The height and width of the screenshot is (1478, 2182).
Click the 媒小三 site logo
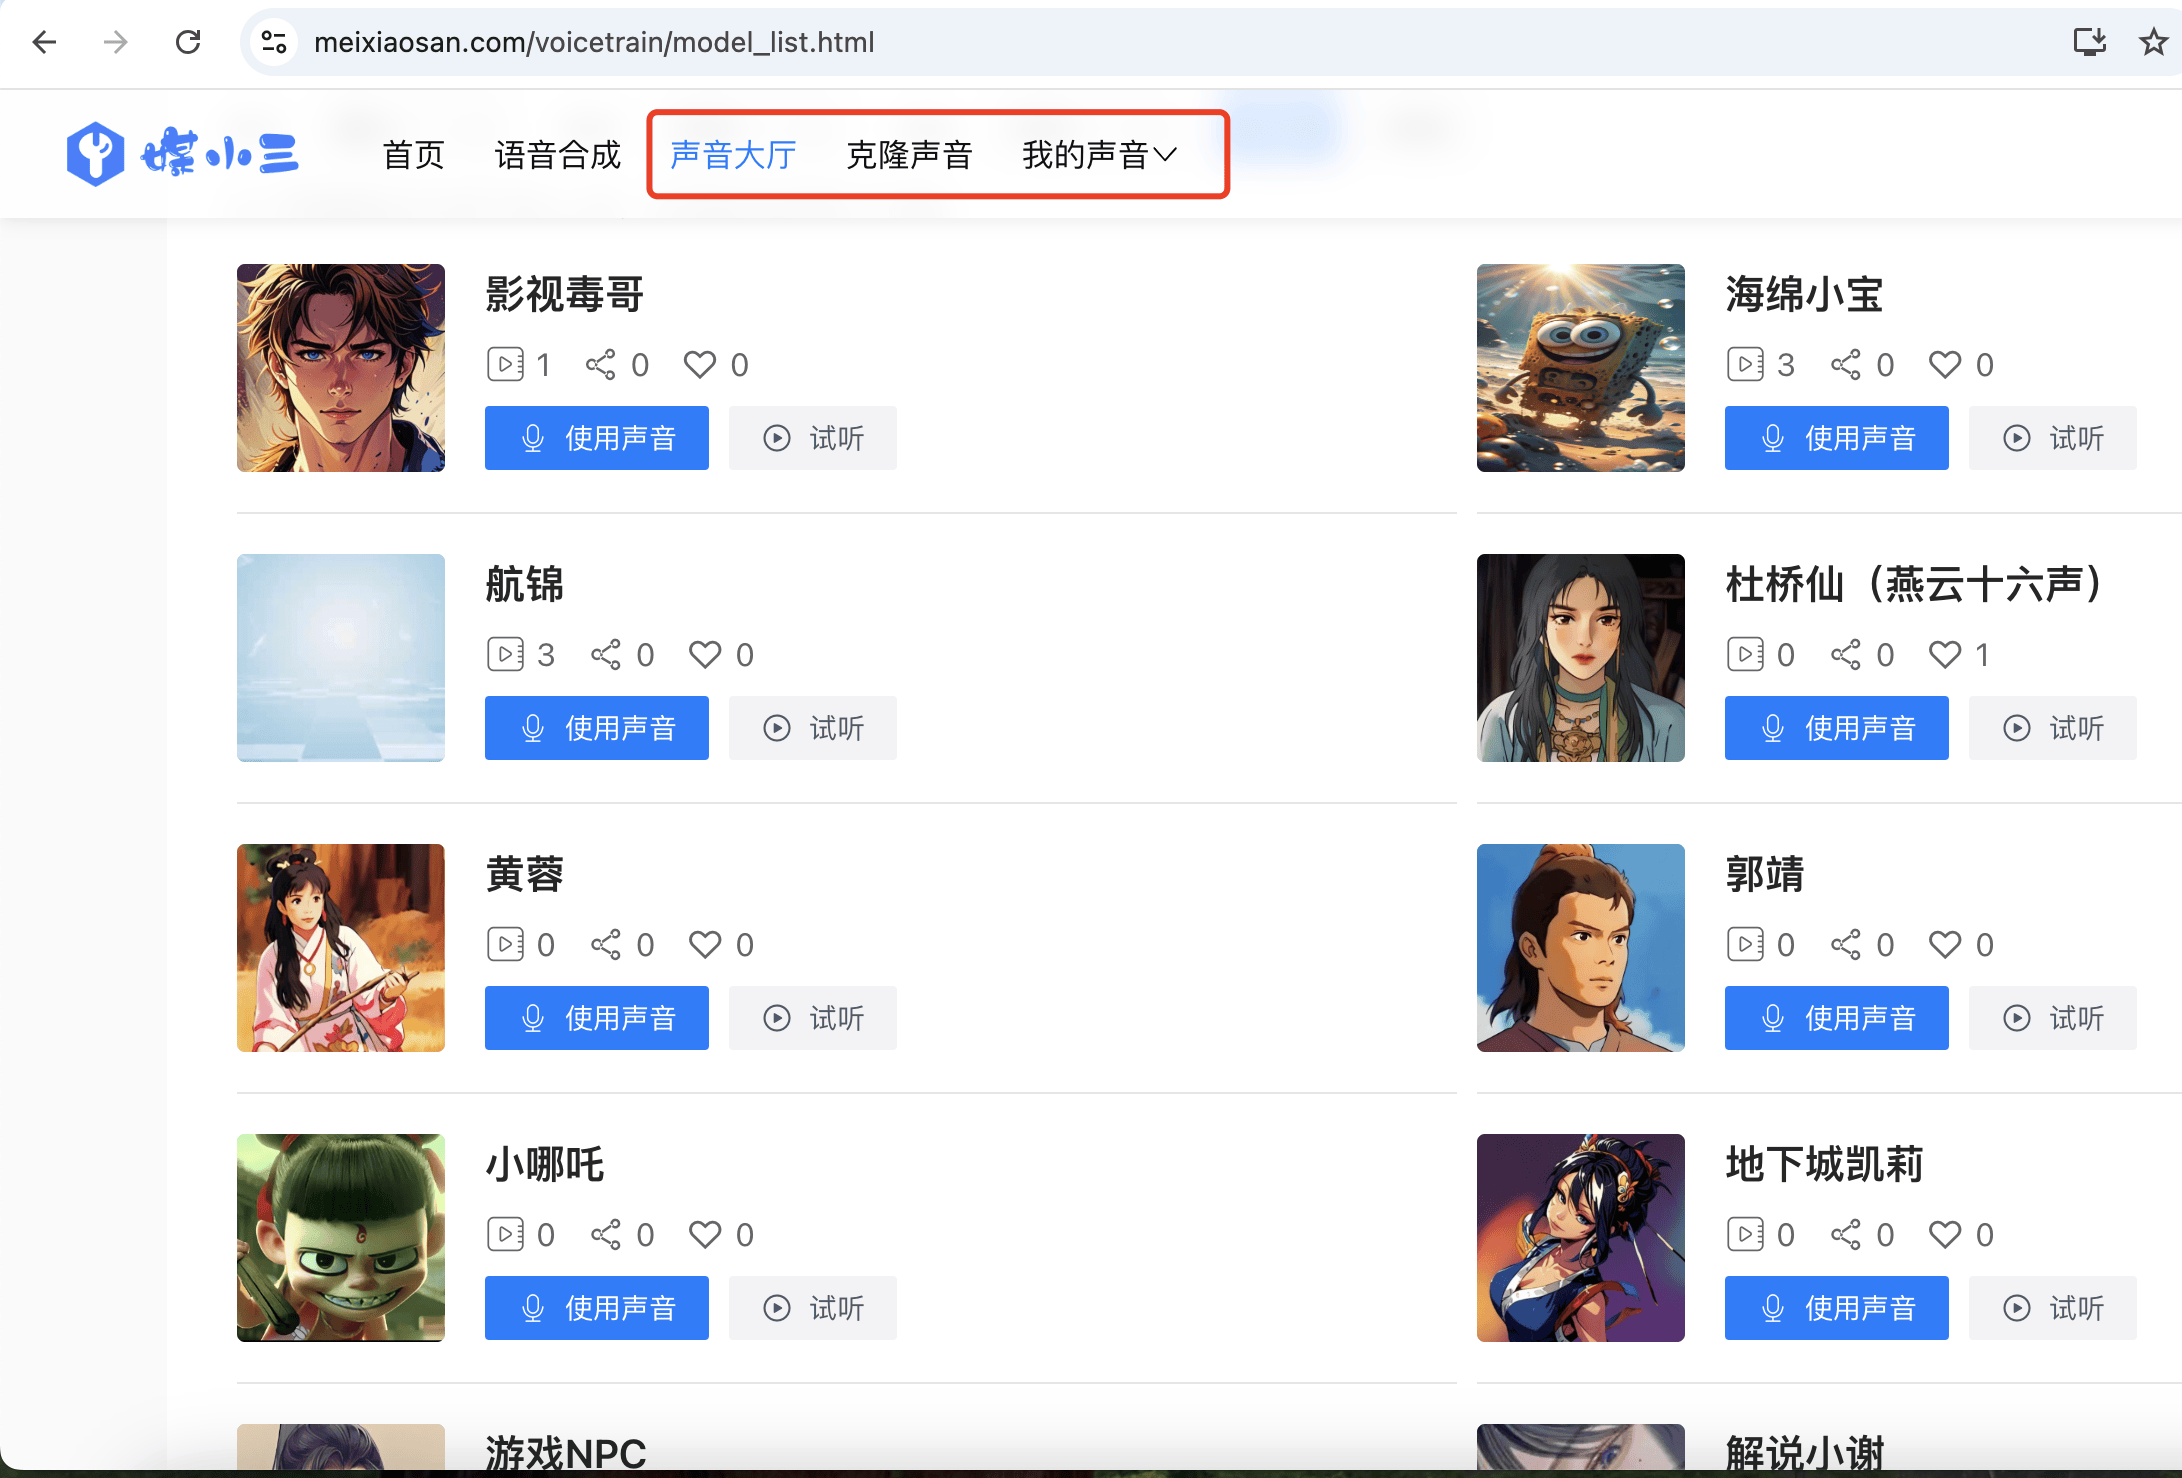coord(182,154)
